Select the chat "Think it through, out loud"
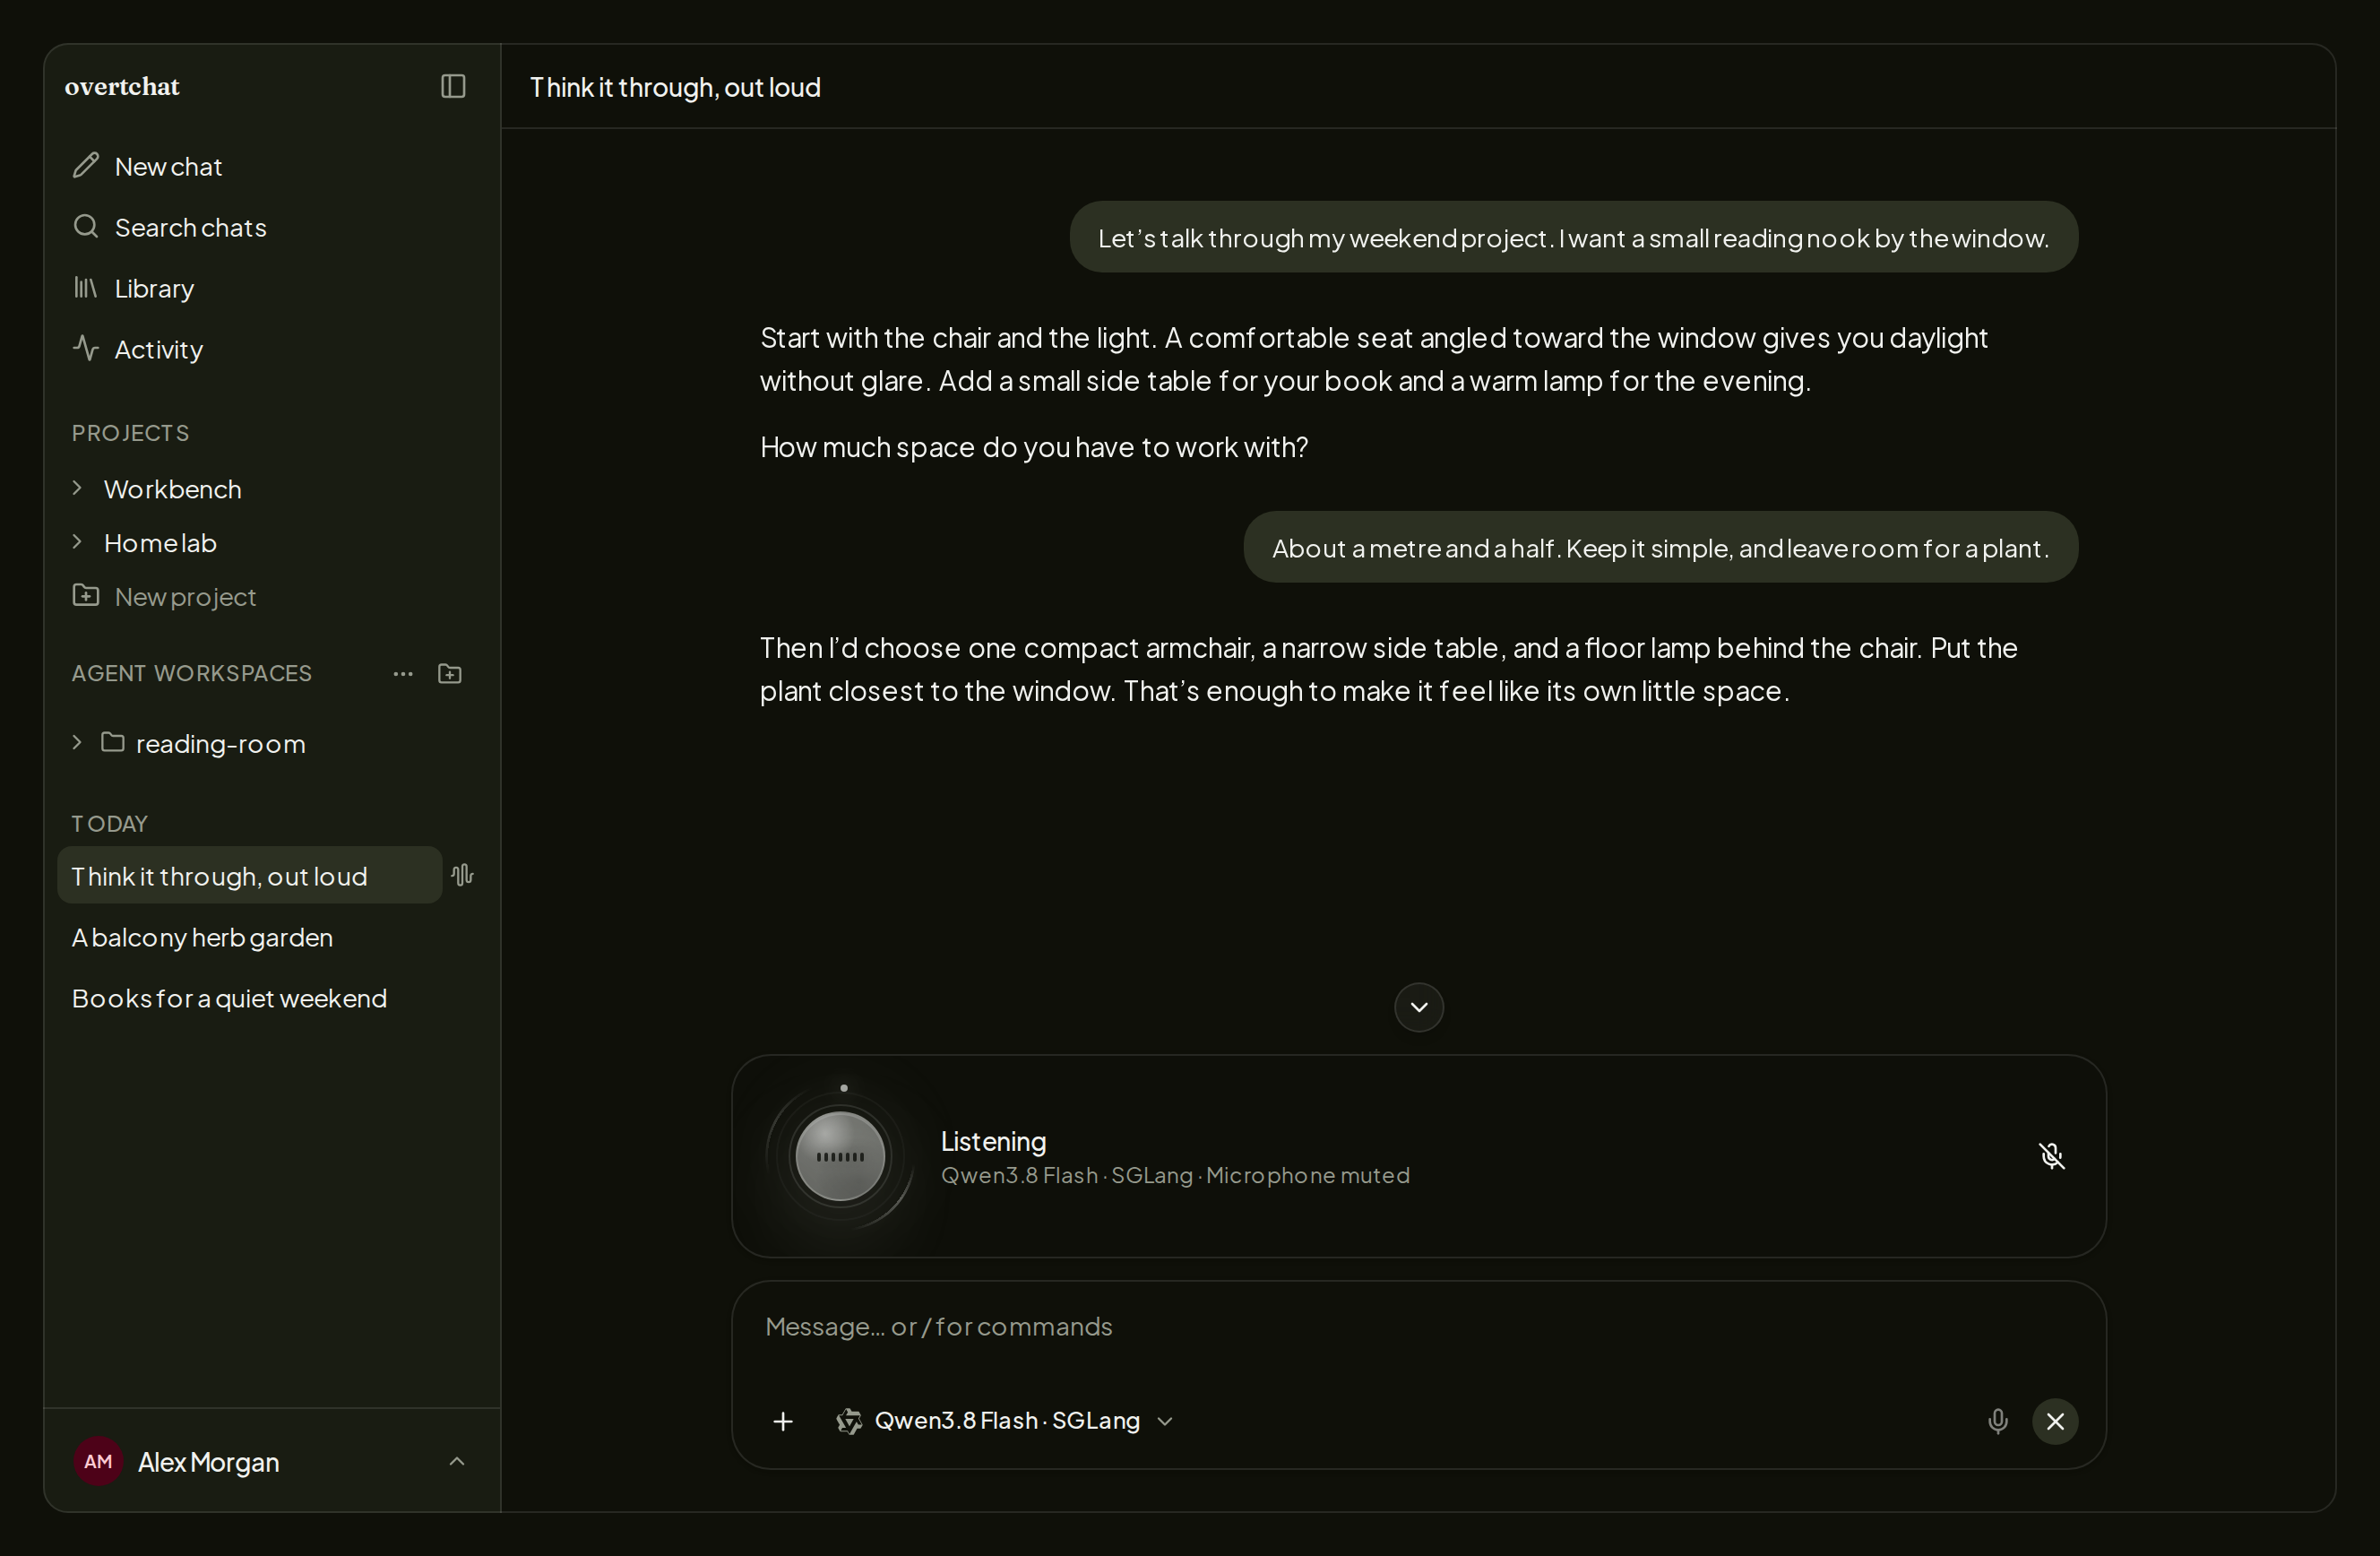 (x=250, y=876)
